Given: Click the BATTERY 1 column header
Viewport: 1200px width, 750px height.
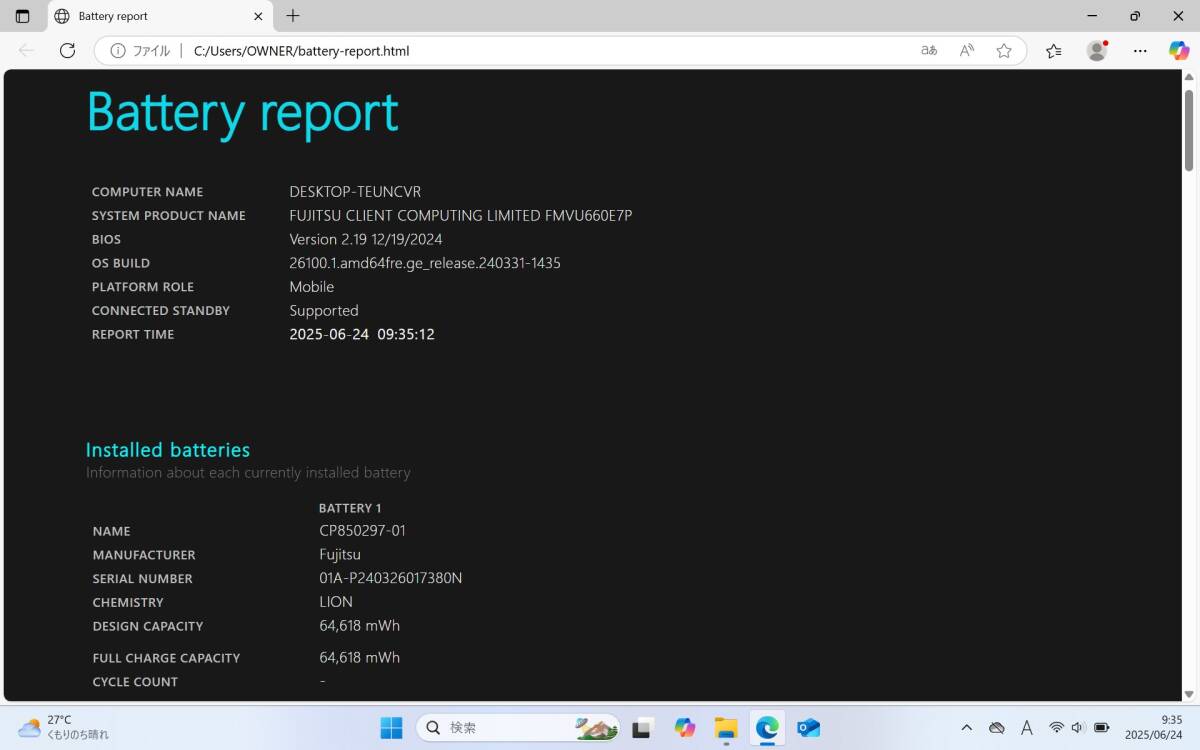Looking at the screenshot, I should pyautogui.click(x=350, y=508).
